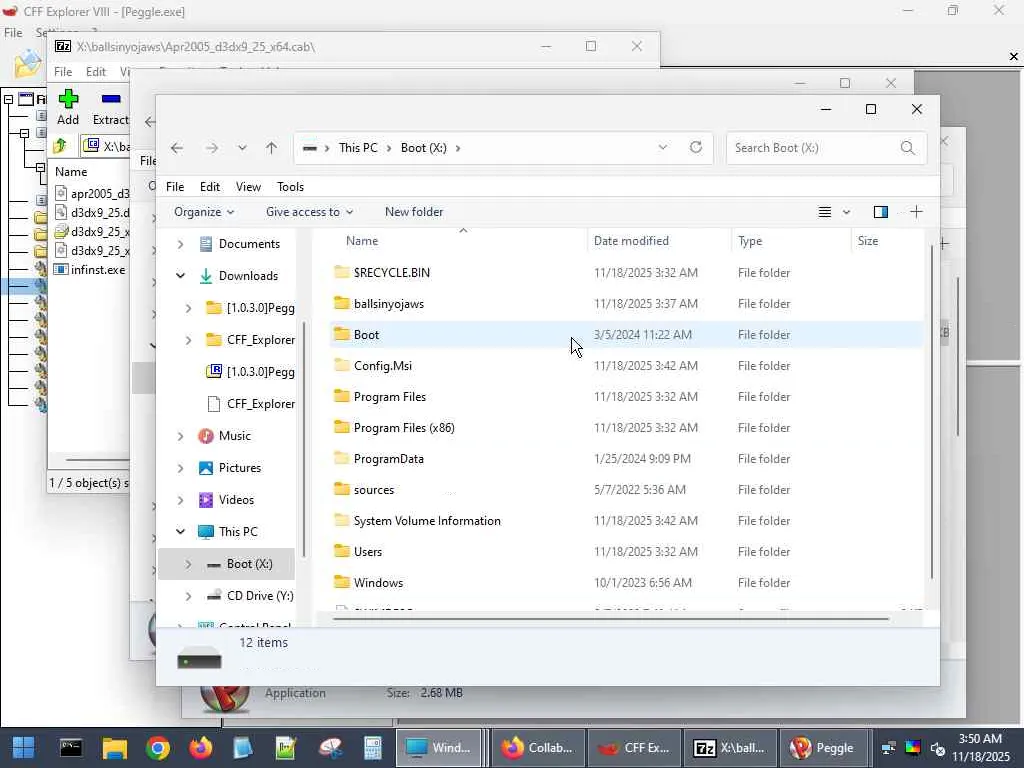Open the View menu in Explorer
Viewport: 1024px width, 768px height.
click(248, 187)
